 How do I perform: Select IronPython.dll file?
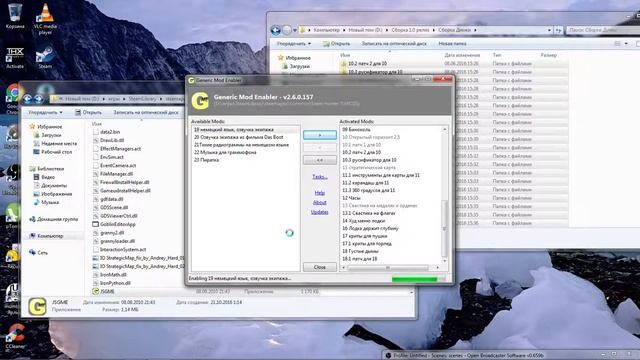coord(115,283)
